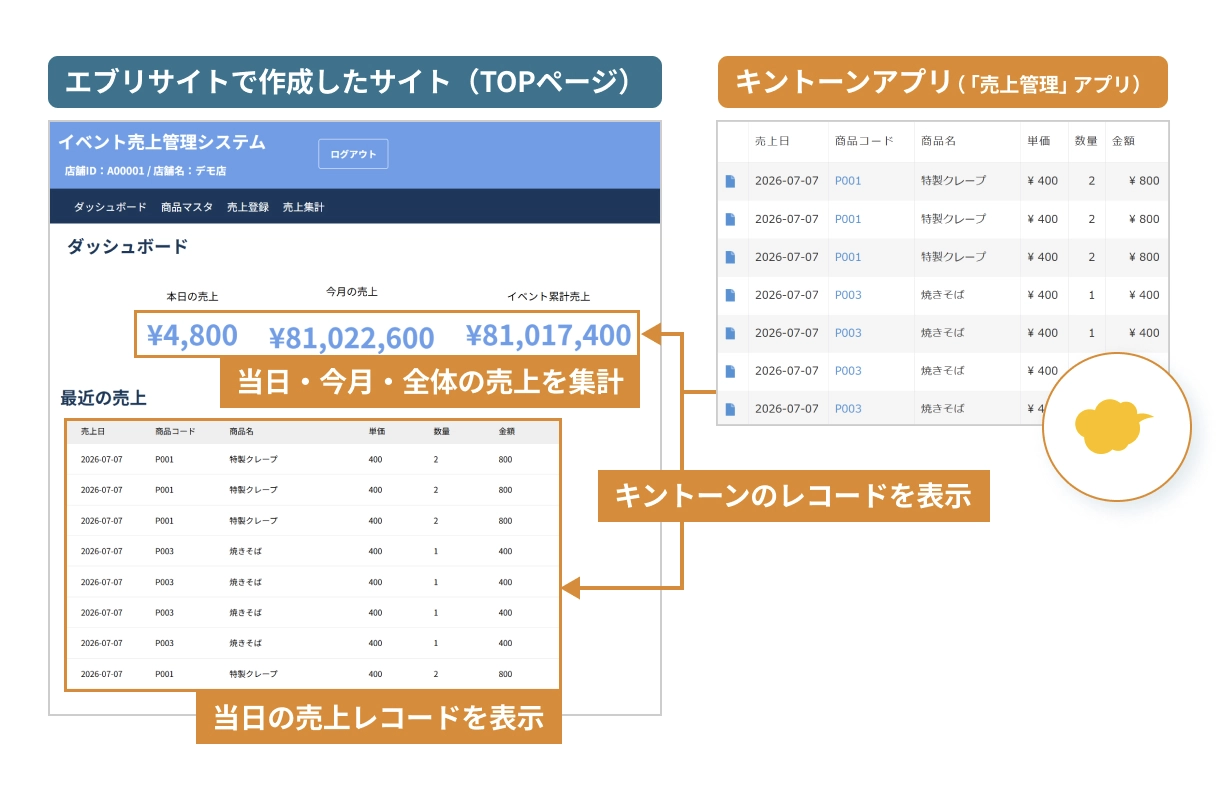Viewport: 1228px width, 800px height.
Task: Click the 商品コード column header in the kintone app
Action: [x=864, y=142]
